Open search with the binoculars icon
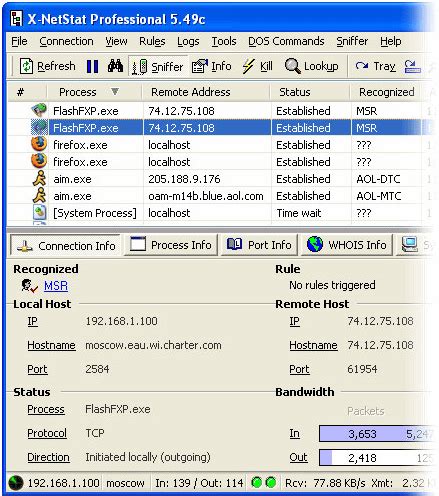Image resolution: width=439 pixels, height=496 pixels. [115, 66]
